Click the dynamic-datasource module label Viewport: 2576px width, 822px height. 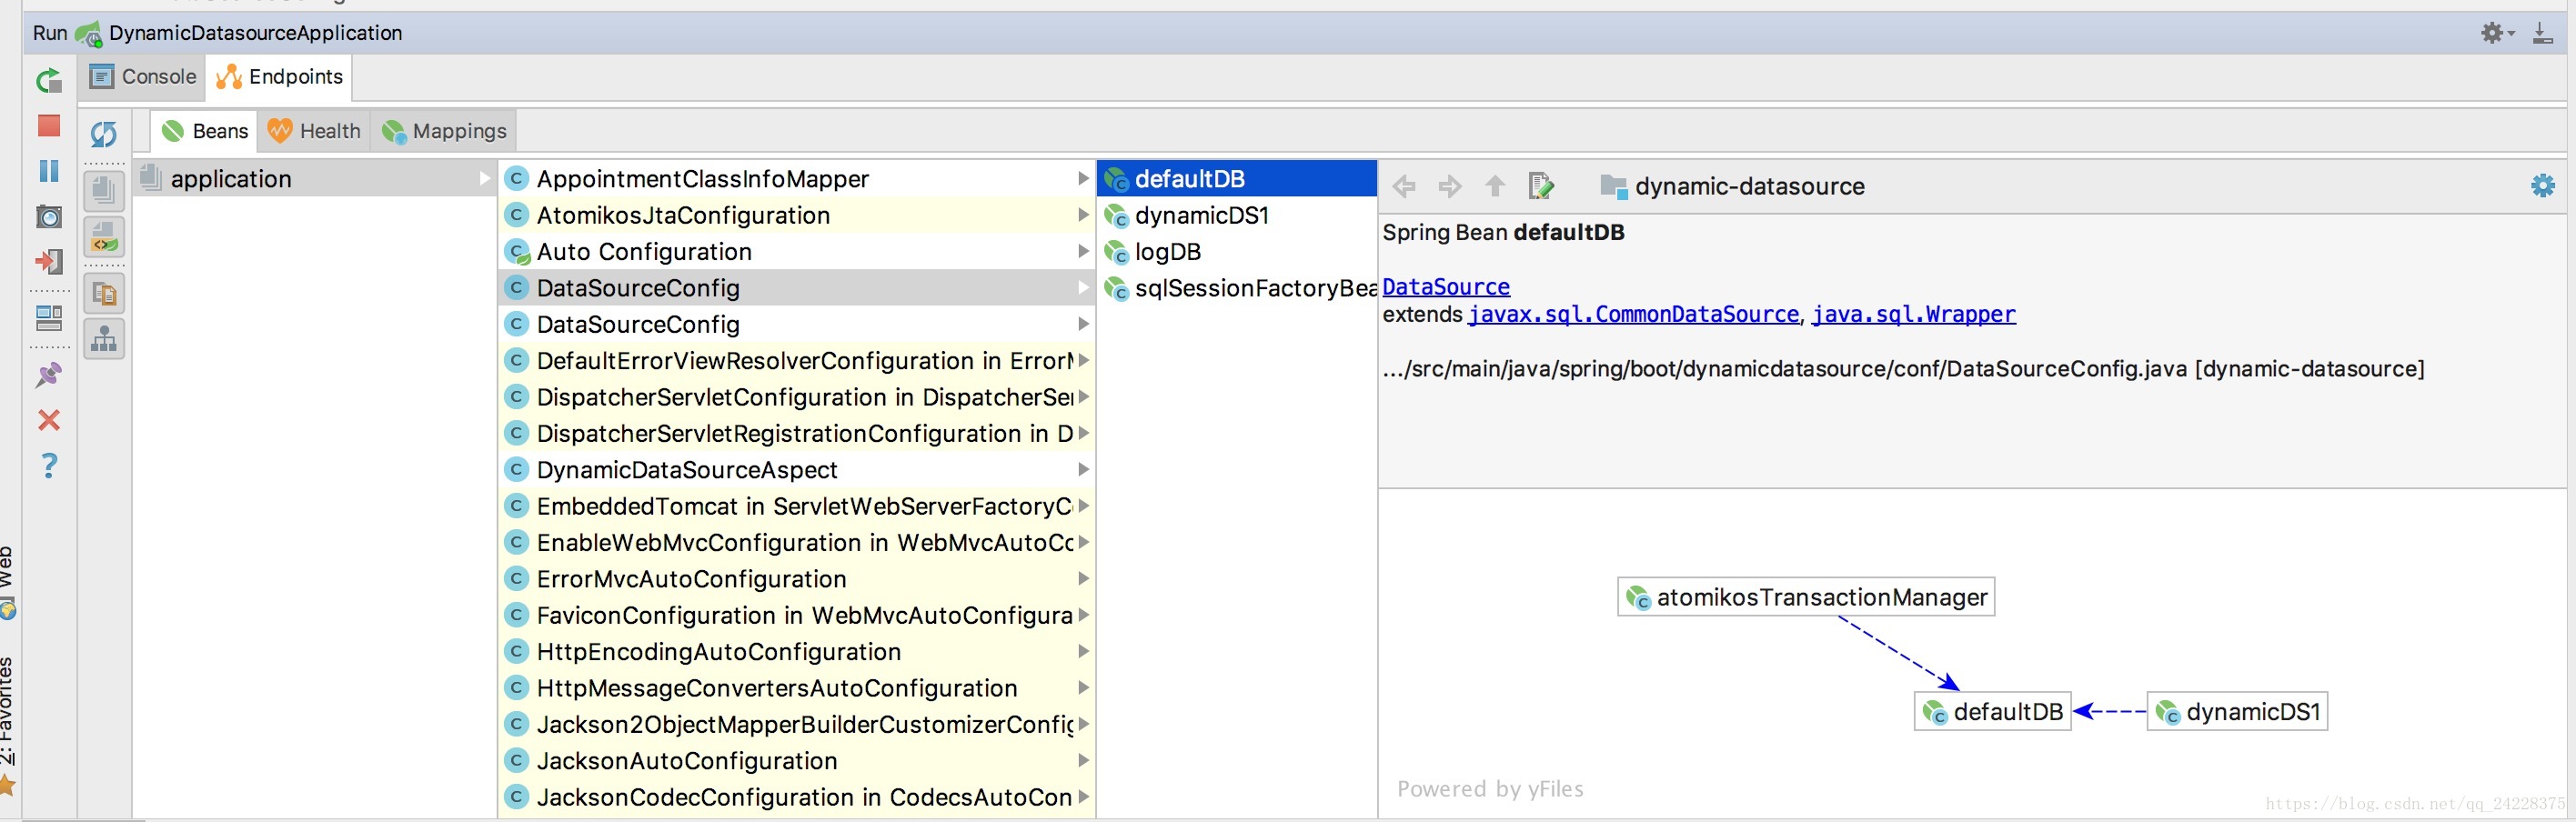[x=1733, y=186]
